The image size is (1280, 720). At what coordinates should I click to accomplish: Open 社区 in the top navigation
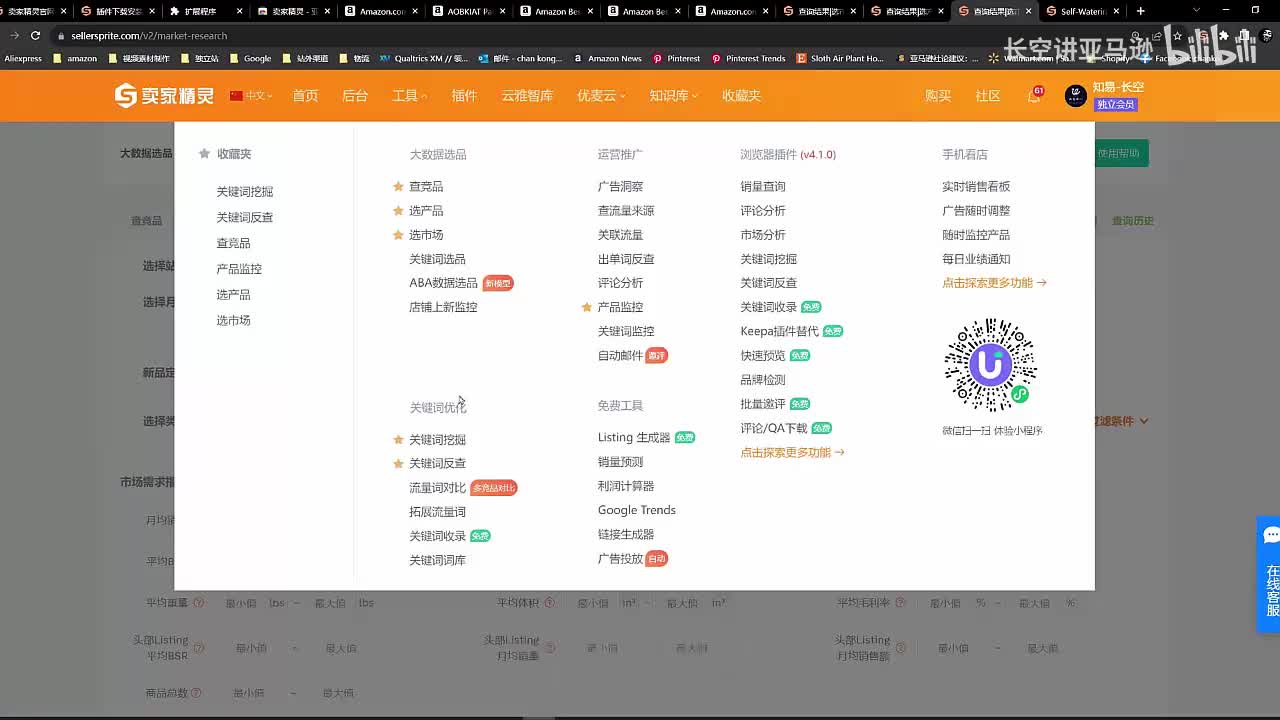[988, 96]
